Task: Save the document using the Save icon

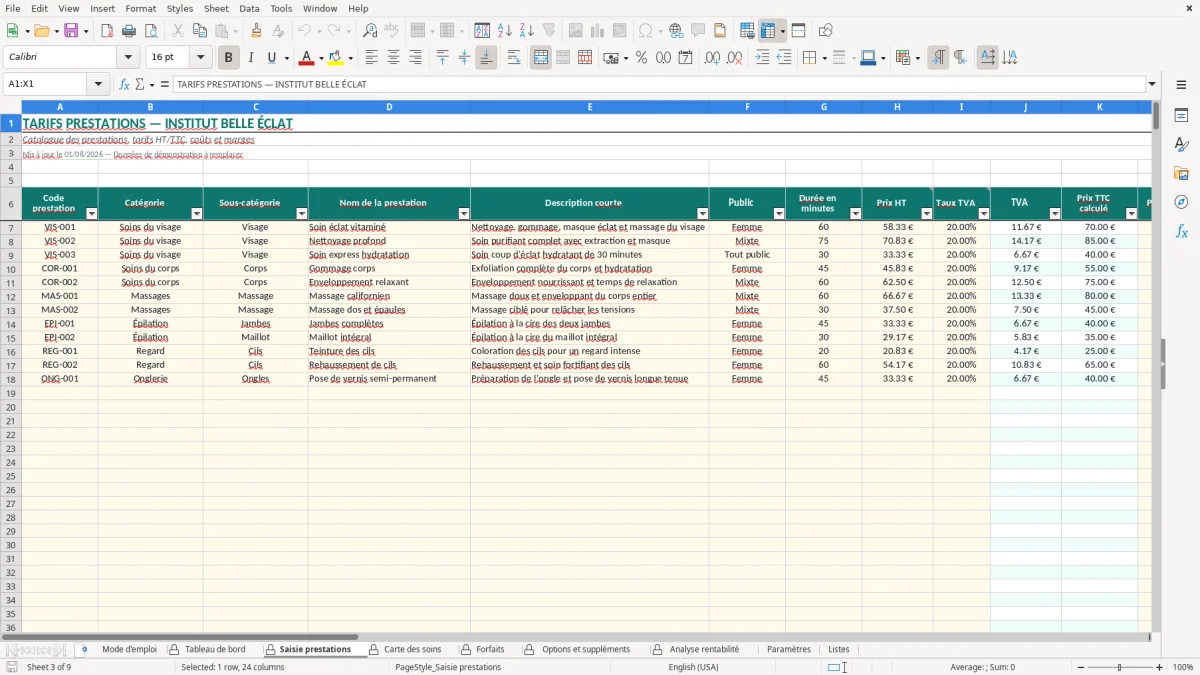Action: tap(71, 31)
